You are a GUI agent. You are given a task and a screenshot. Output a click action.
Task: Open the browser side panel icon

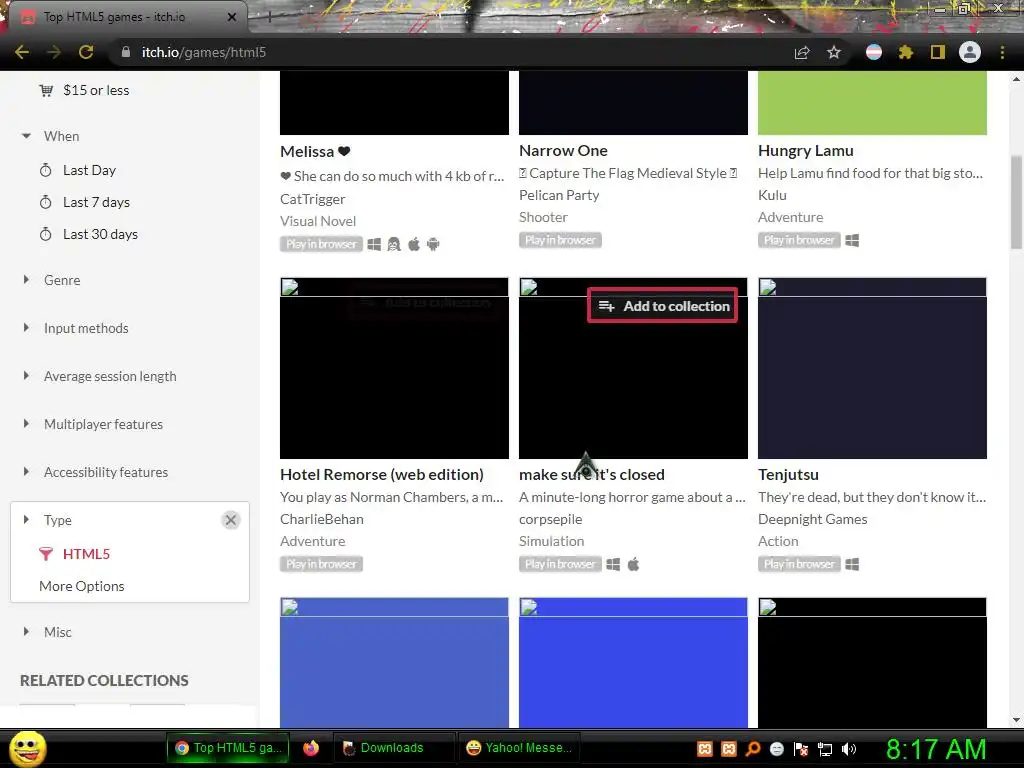coord(938,52)
